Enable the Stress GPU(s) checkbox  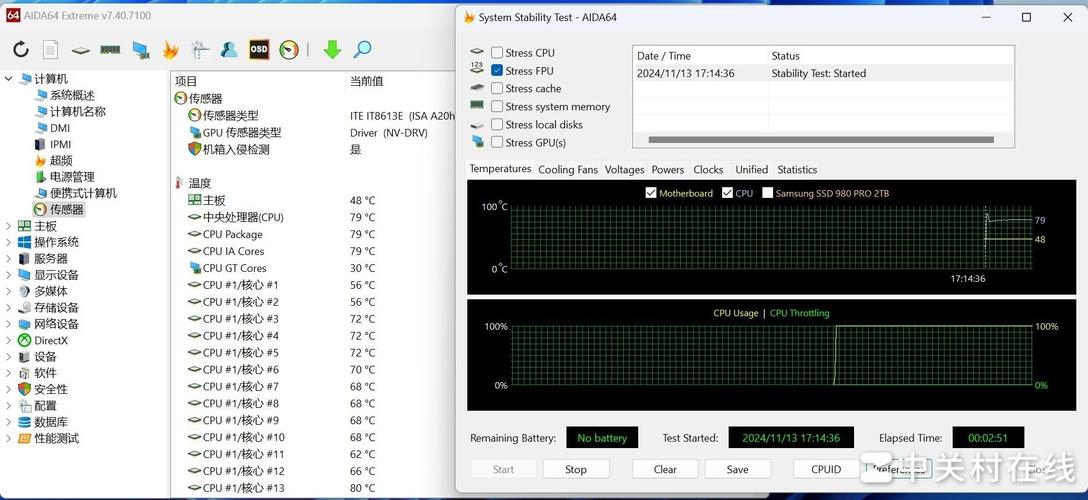(x=497, y=143)
